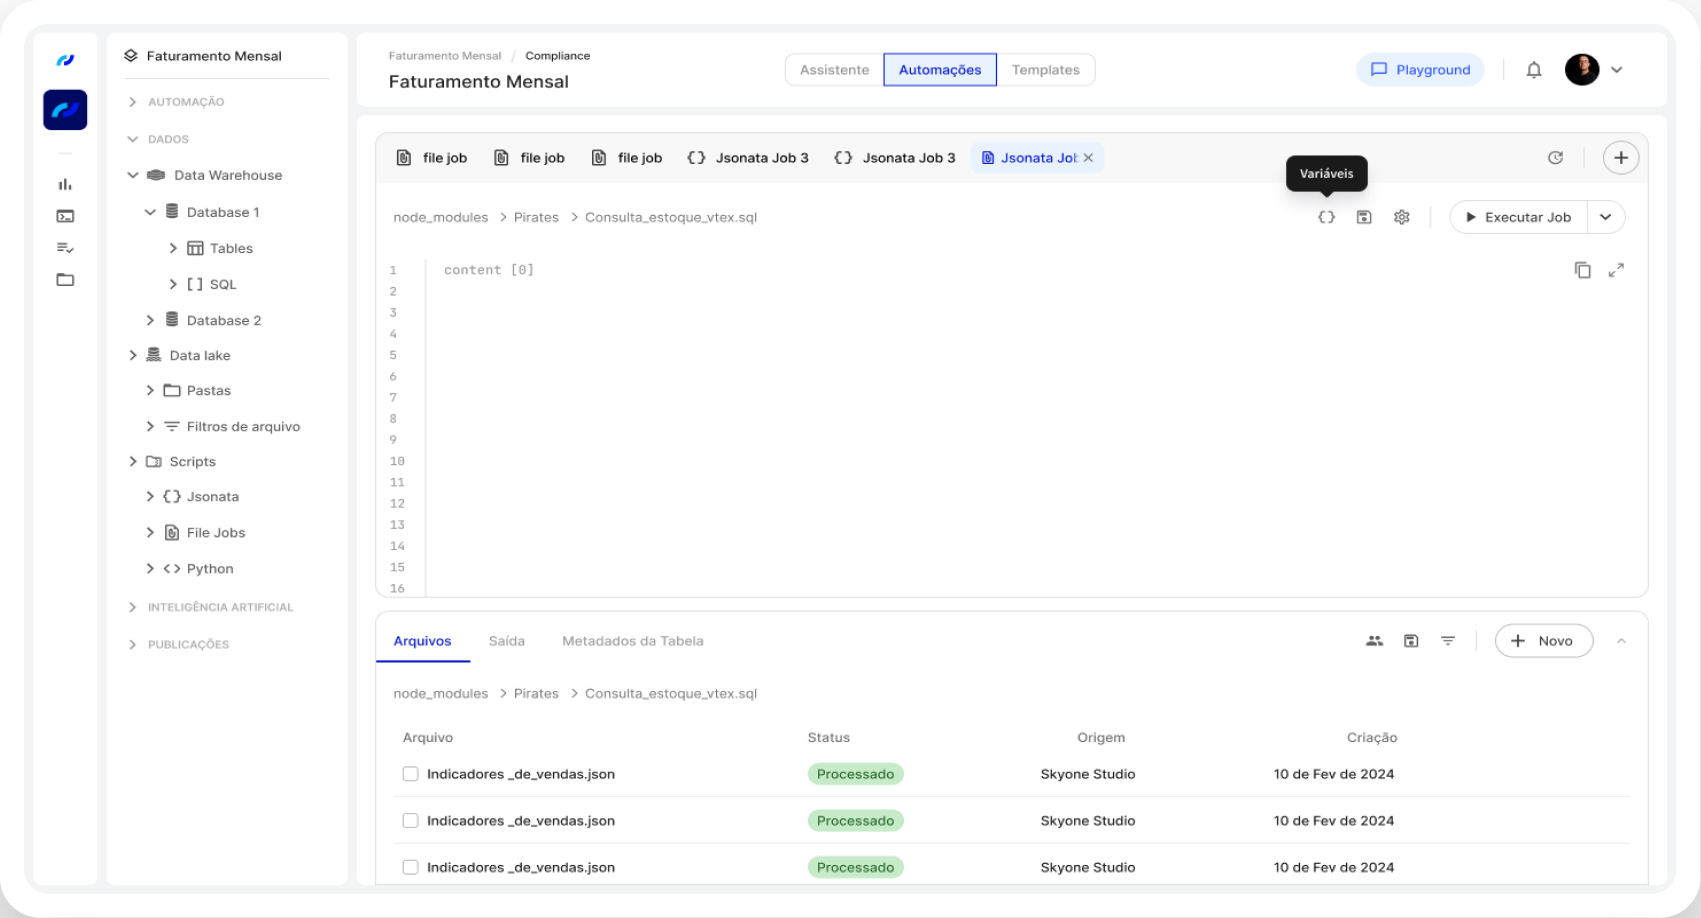The width and height of the screenshot is (1701, 918).
Task: Check the first Indicadores_de_vendas.json checkbox
Action: tap(410, 774)
